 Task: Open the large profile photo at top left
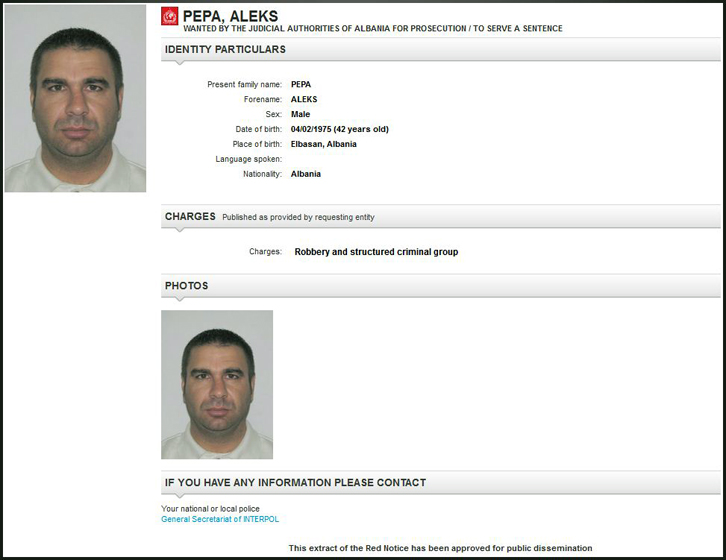click(75, 98)
